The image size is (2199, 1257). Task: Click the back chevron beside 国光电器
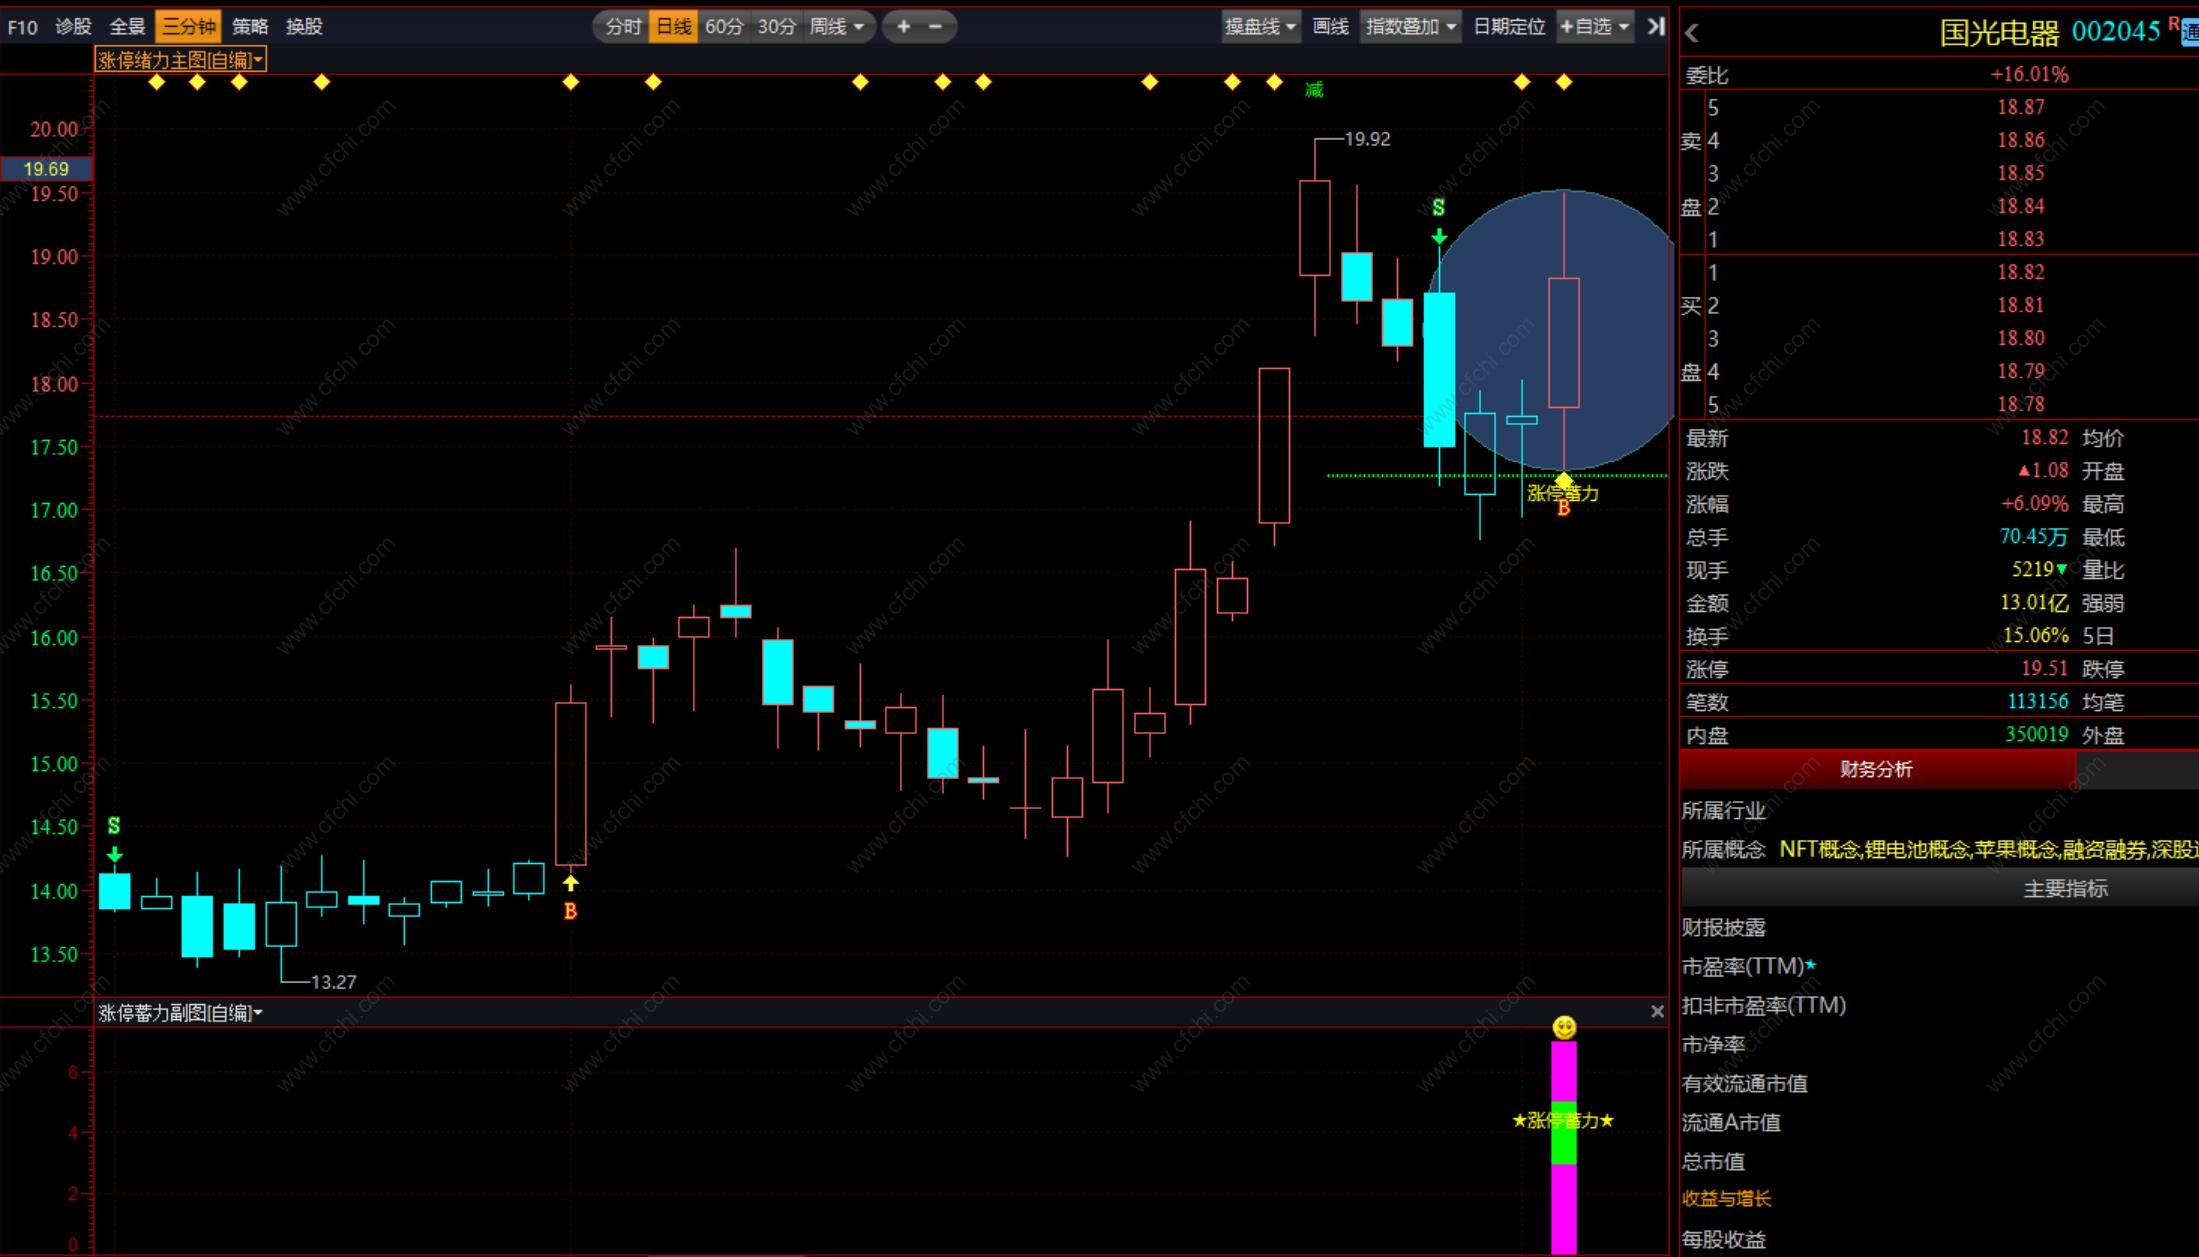pos(1692,33)
